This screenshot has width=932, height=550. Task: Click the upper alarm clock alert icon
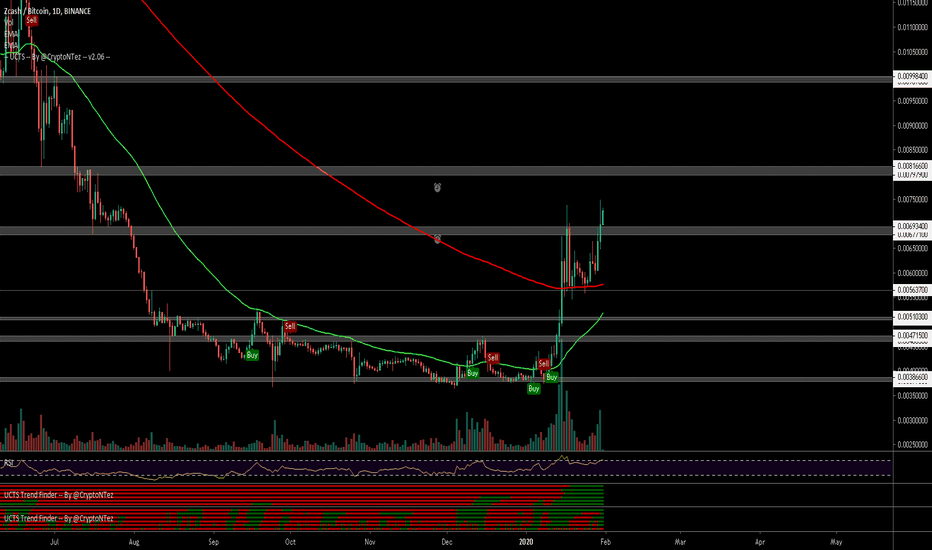pos(437,188)
